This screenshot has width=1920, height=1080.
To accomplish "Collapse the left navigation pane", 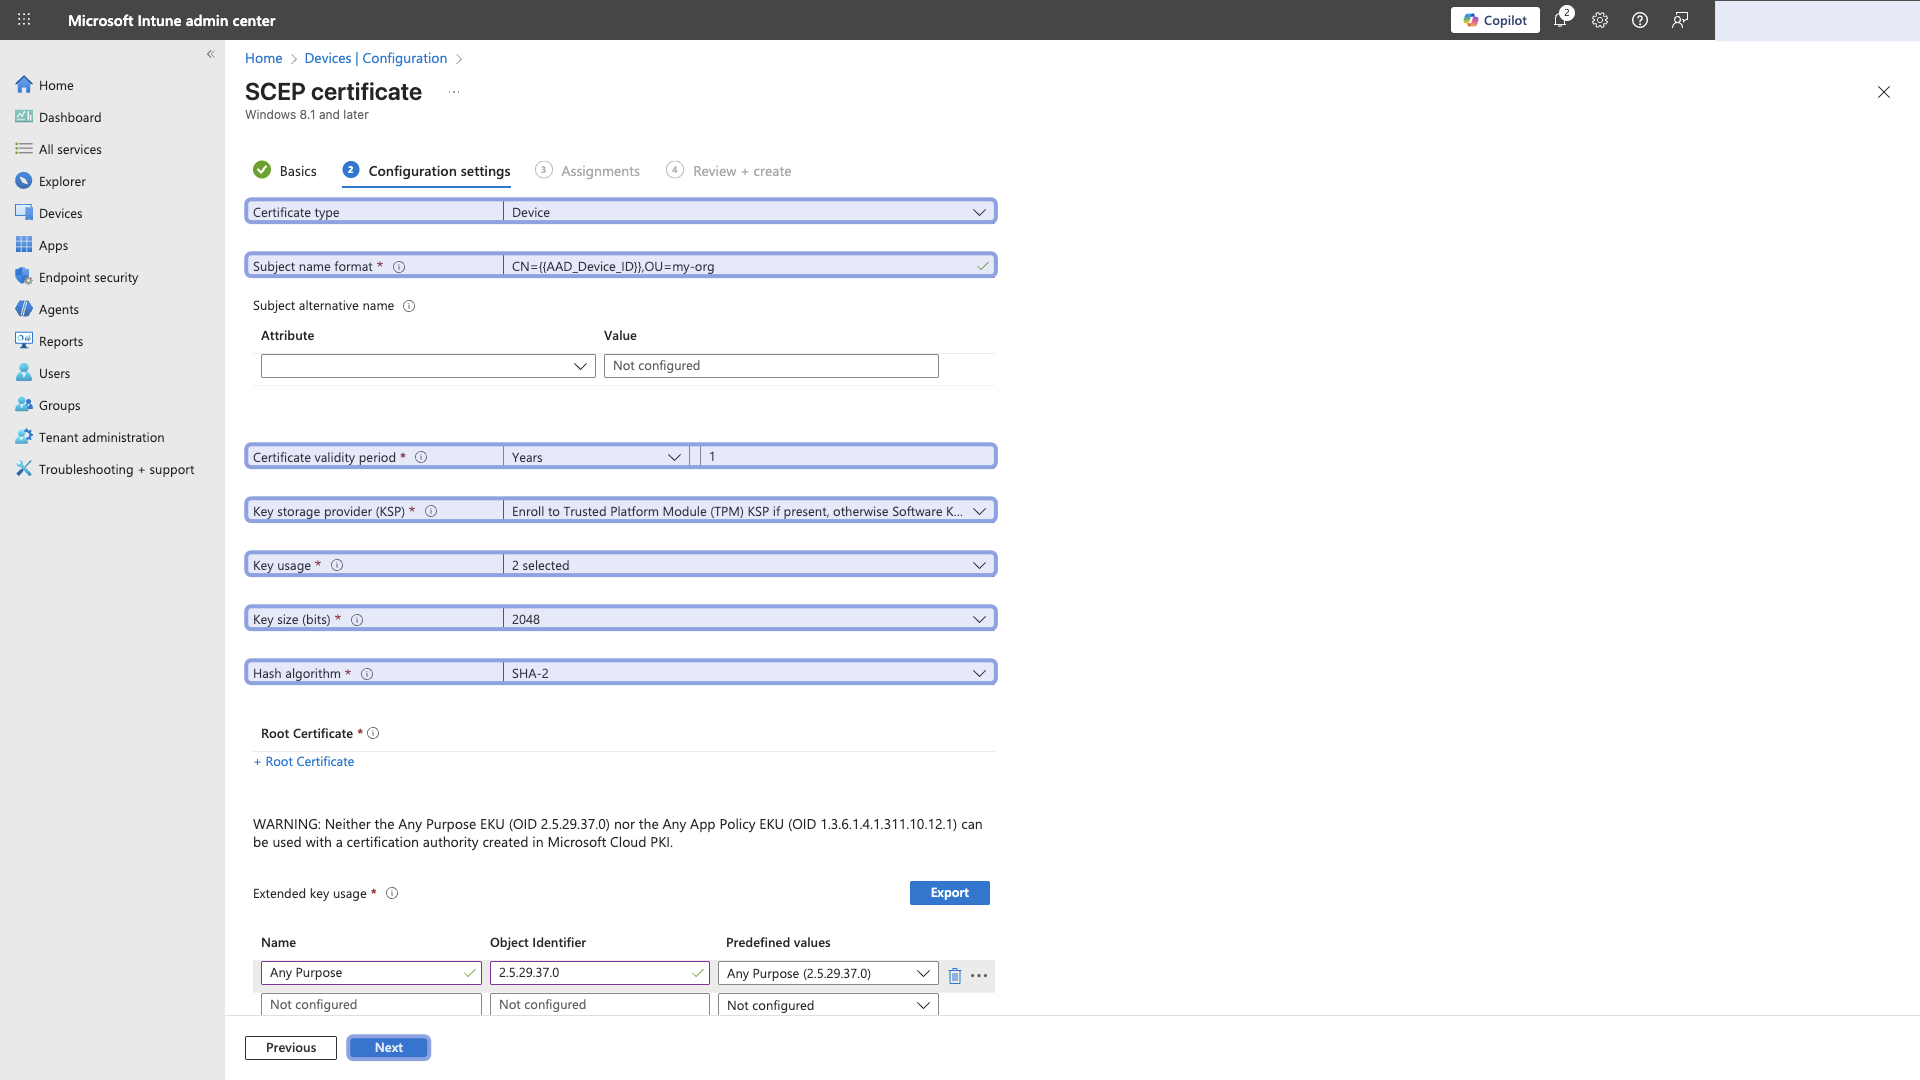I will pos(210,54).
